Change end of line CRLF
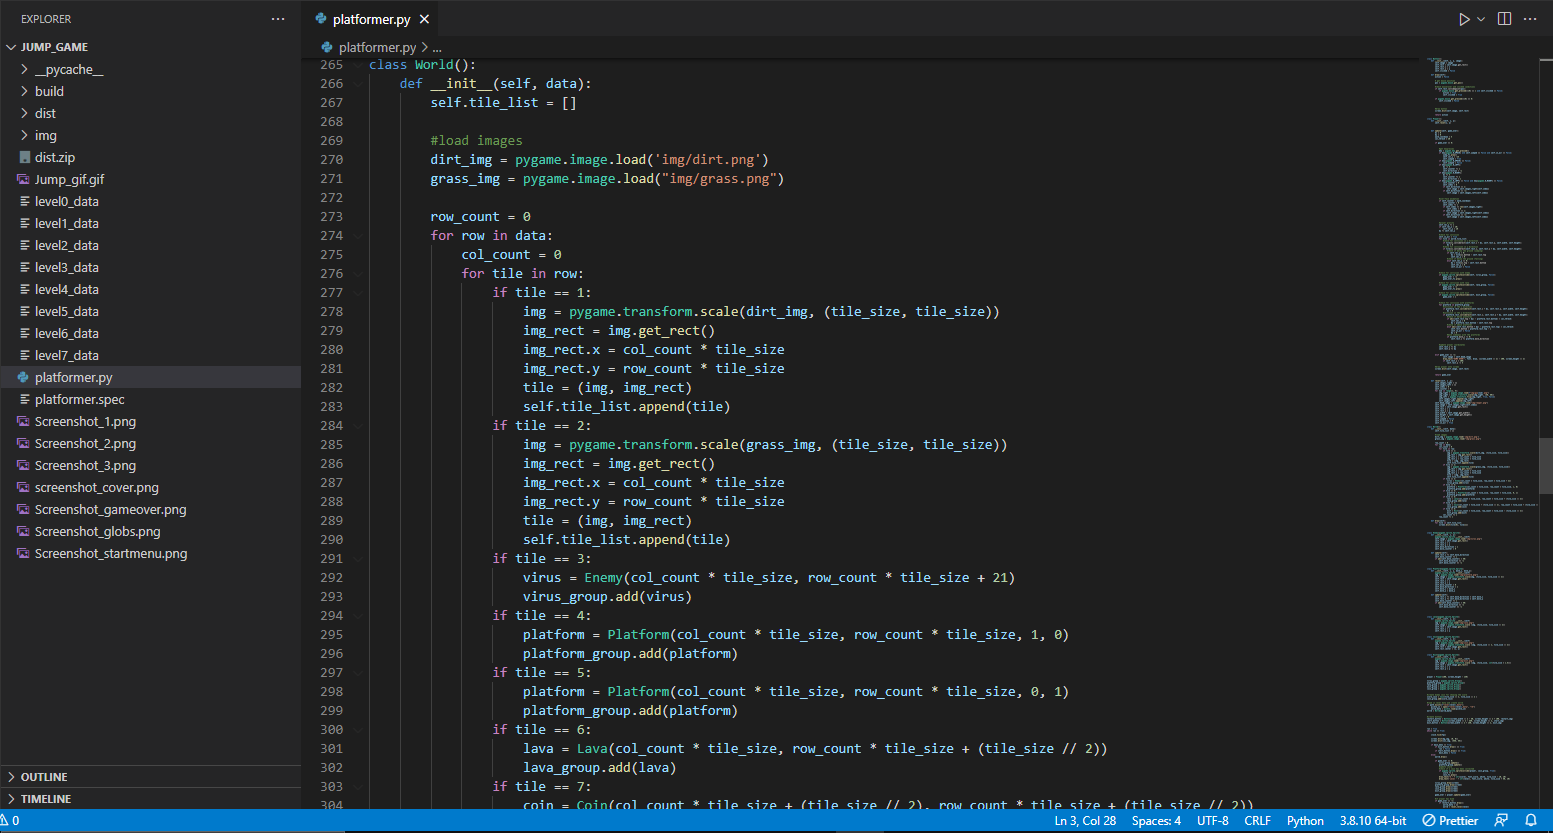The width and height of the screenshot is (1553, 833). 1258,821
